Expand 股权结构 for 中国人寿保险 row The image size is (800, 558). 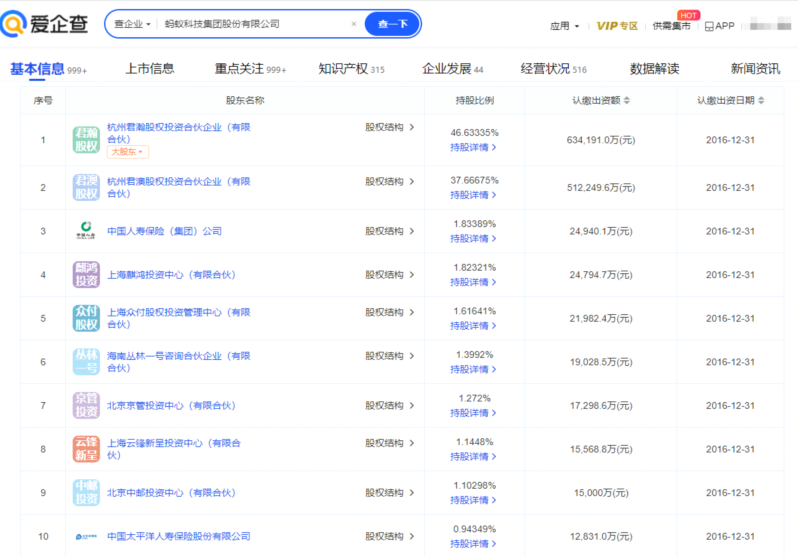(x=389, y=231)
